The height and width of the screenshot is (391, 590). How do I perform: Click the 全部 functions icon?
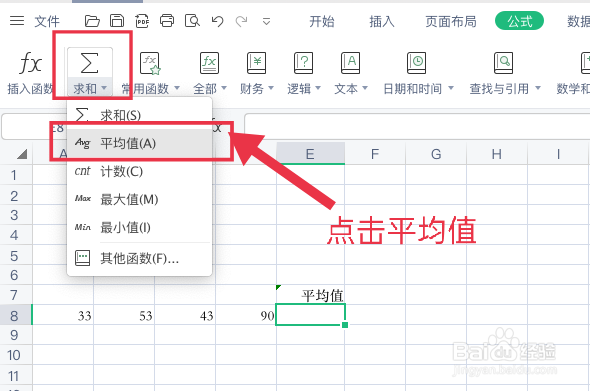tap(209, 63)
